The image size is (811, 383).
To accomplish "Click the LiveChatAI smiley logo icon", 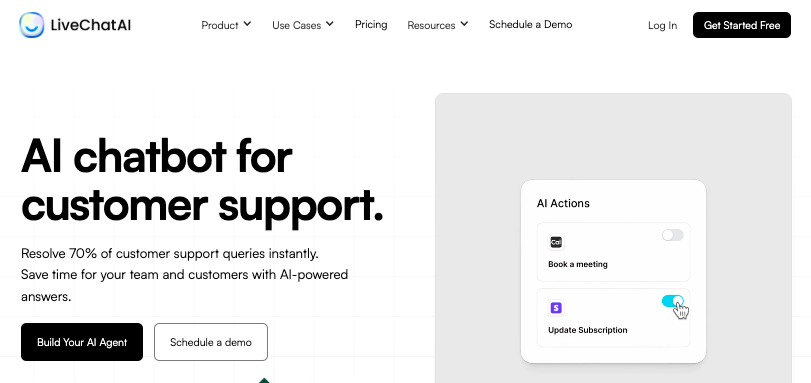I will [x=32, y=25].
